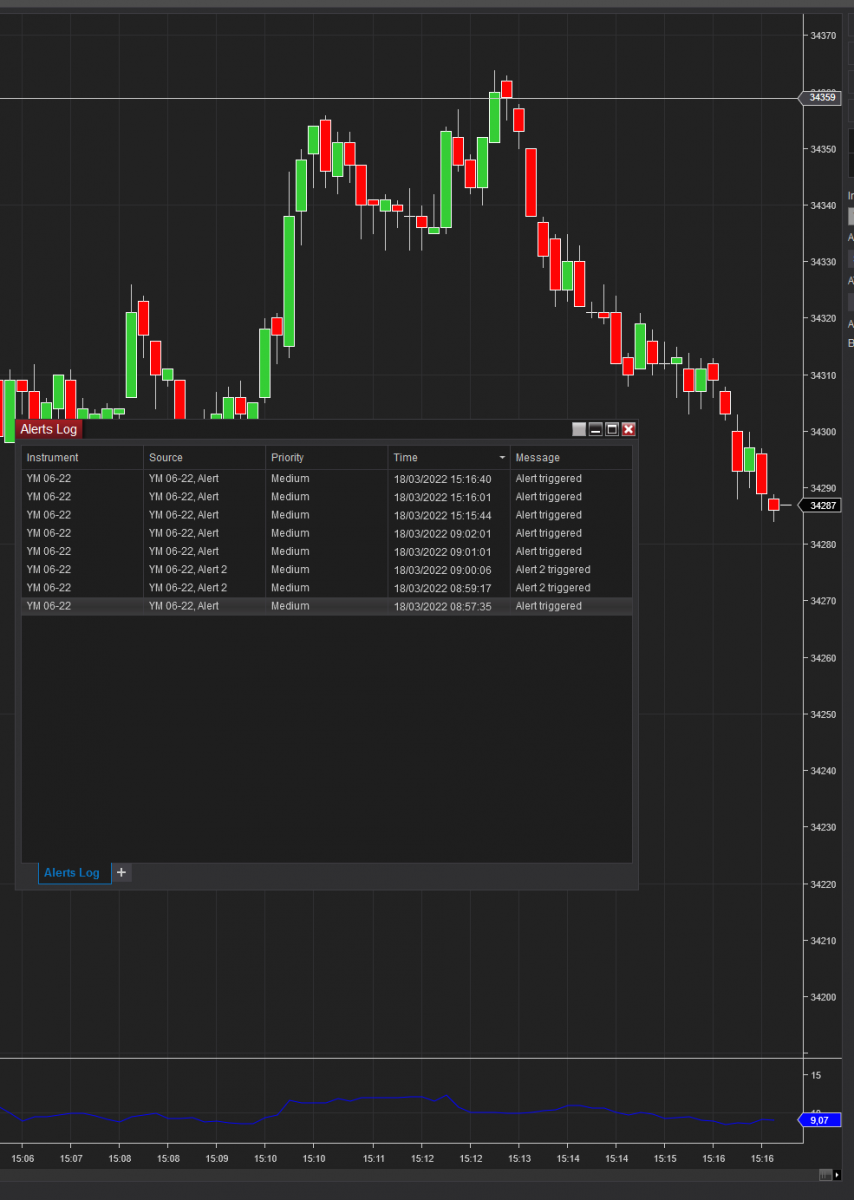Sort by the Instrument column header
The image size is (854, 1200).
click(x=82, y=457)
